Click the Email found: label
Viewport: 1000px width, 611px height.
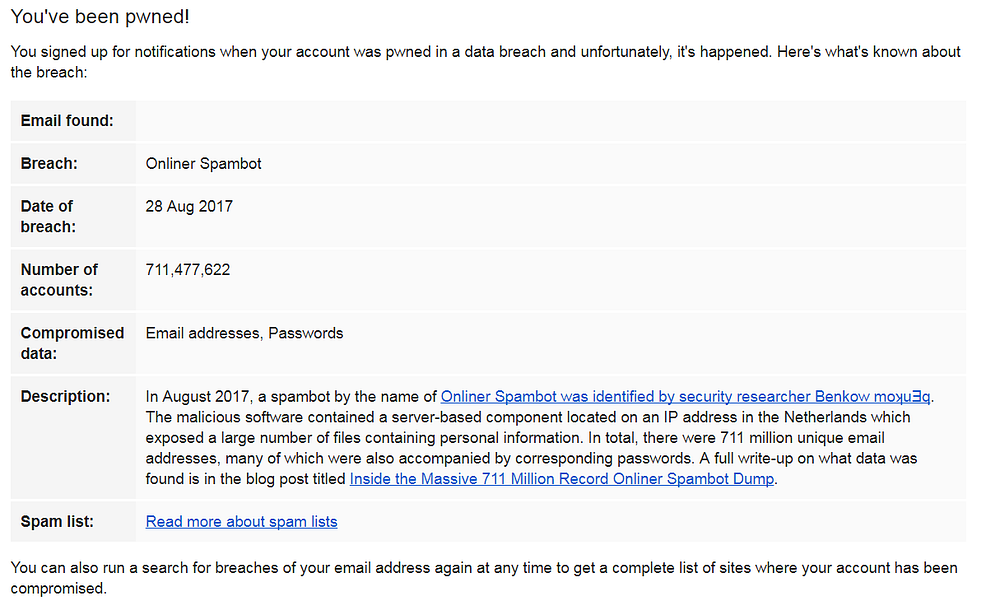67,121
